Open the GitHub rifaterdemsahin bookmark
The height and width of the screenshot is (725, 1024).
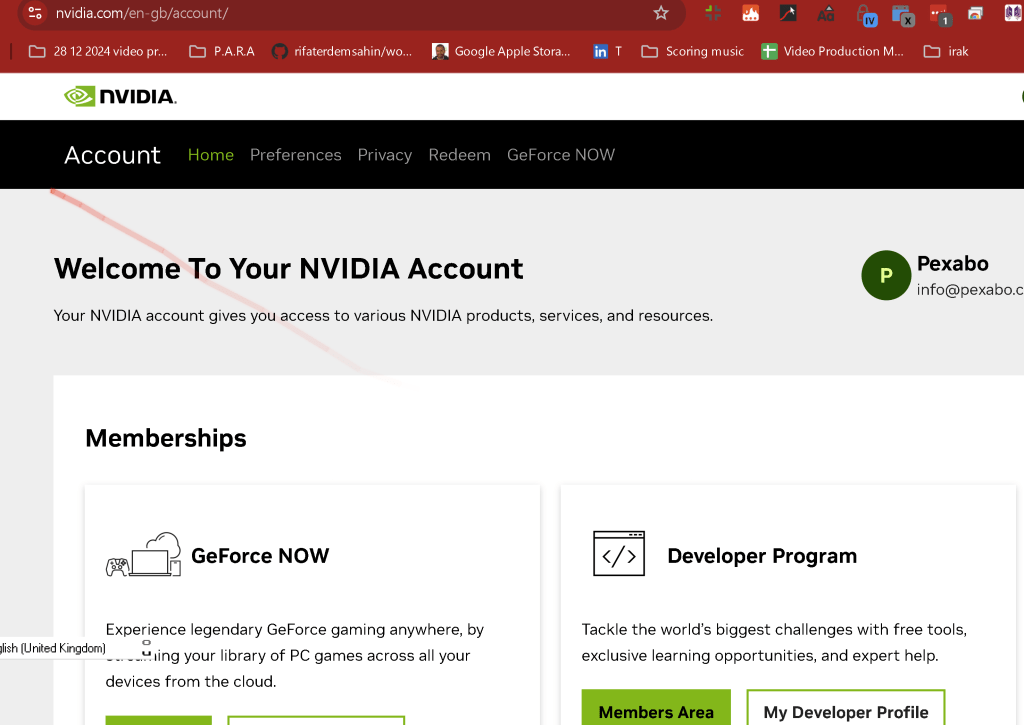[x=342, y=52]
